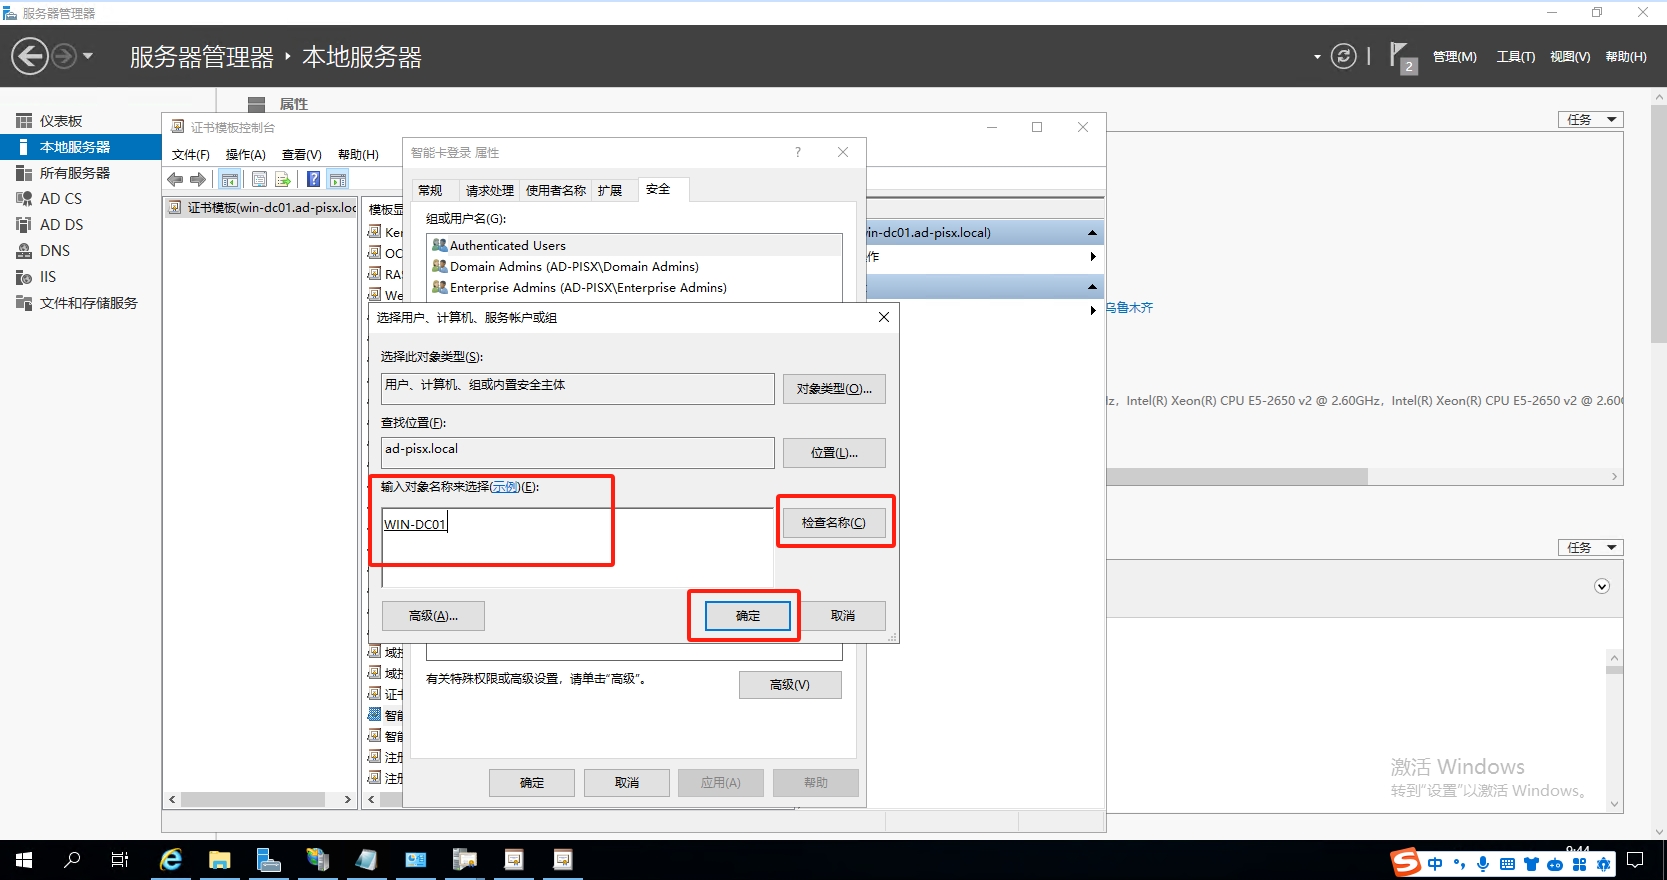Open the lower 任务 dropdown
The image size is (1667, 880).
tap(1590, 547)
